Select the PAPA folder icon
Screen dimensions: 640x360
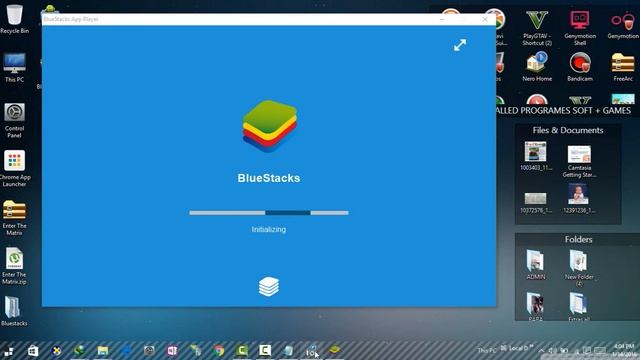(536, 306)
